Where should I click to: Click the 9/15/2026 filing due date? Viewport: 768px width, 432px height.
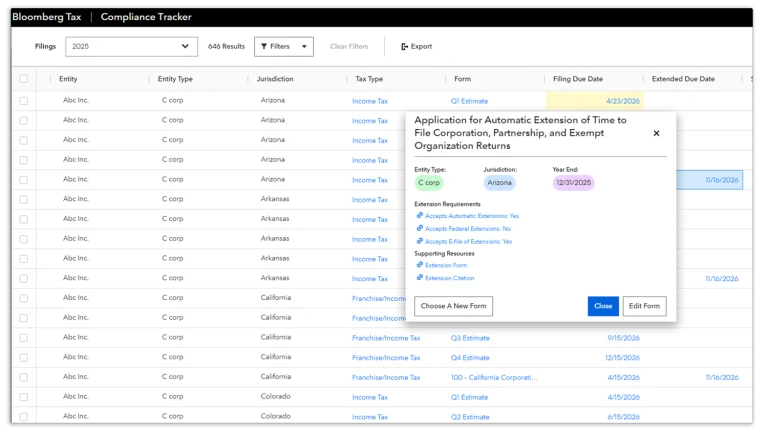coord(624,338)
